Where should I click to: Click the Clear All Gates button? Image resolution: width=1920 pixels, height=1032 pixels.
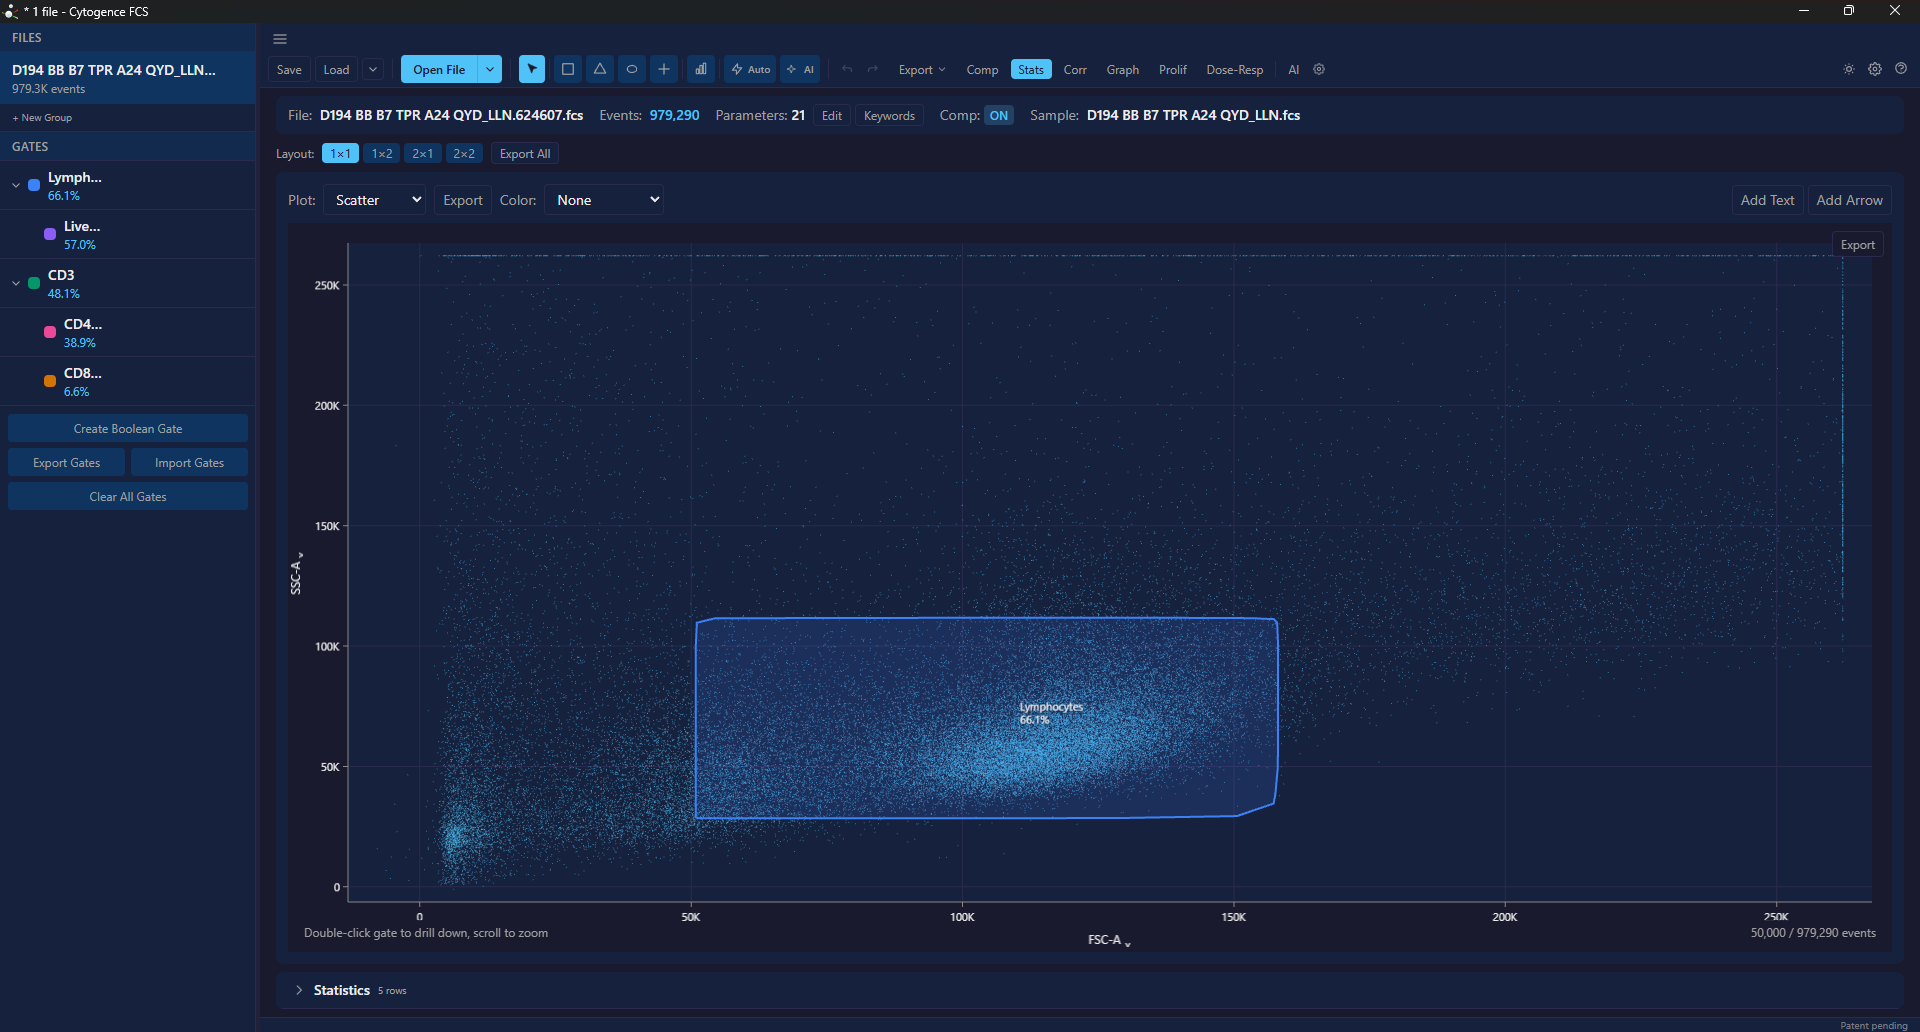[x=128, y=496]
